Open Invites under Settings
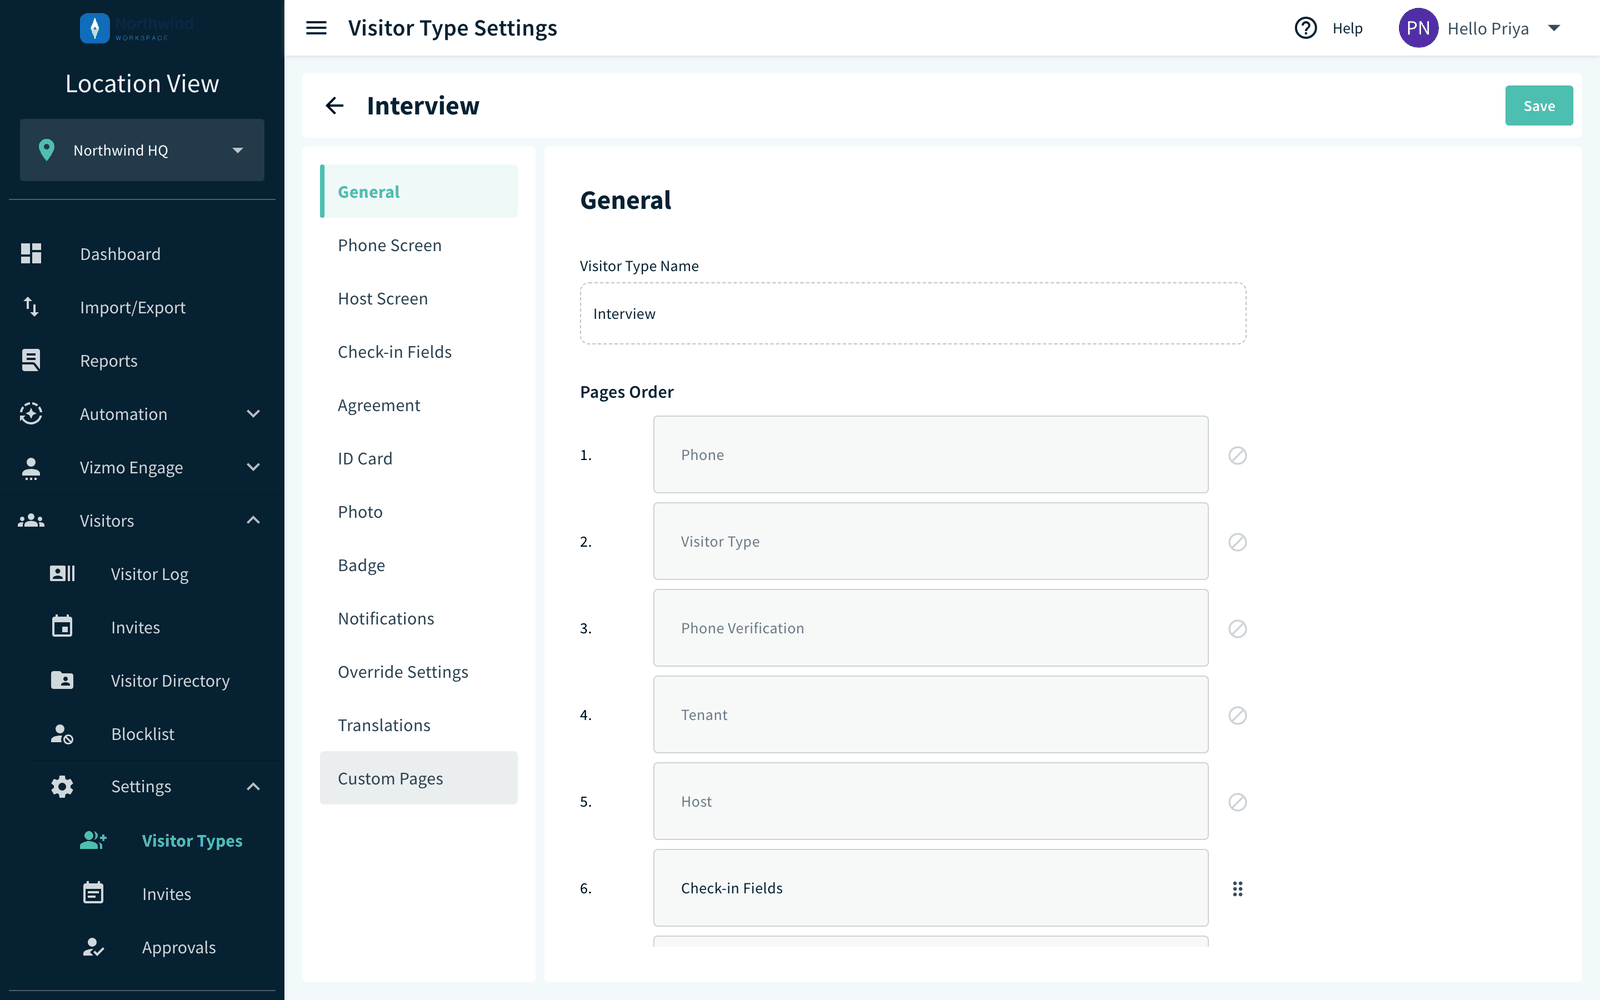Image resolution: width=1600 pixels, height=1000 pixels. pyautogui.click(x=166, y=894)
